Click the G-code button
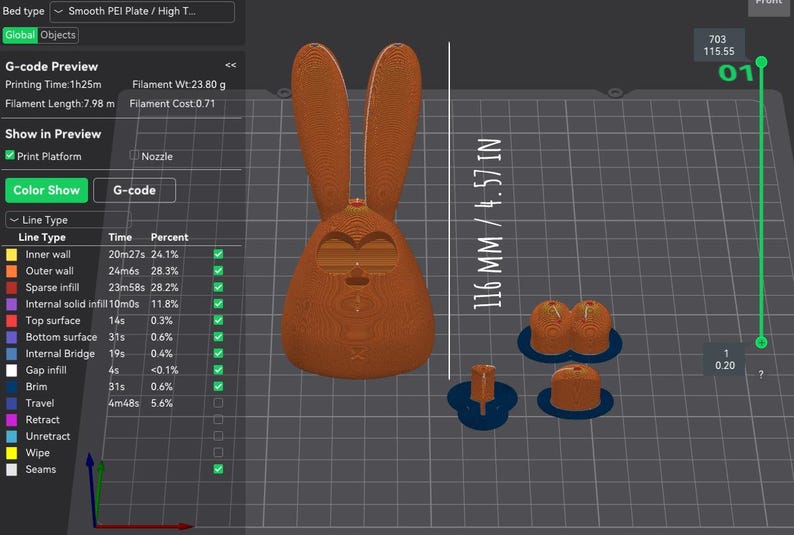 coord(134,190)
